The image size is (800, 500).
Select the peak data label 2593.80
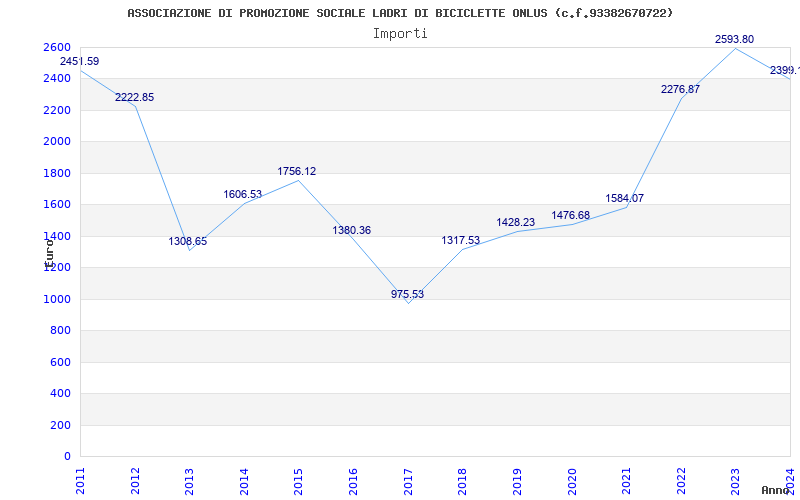734,39
